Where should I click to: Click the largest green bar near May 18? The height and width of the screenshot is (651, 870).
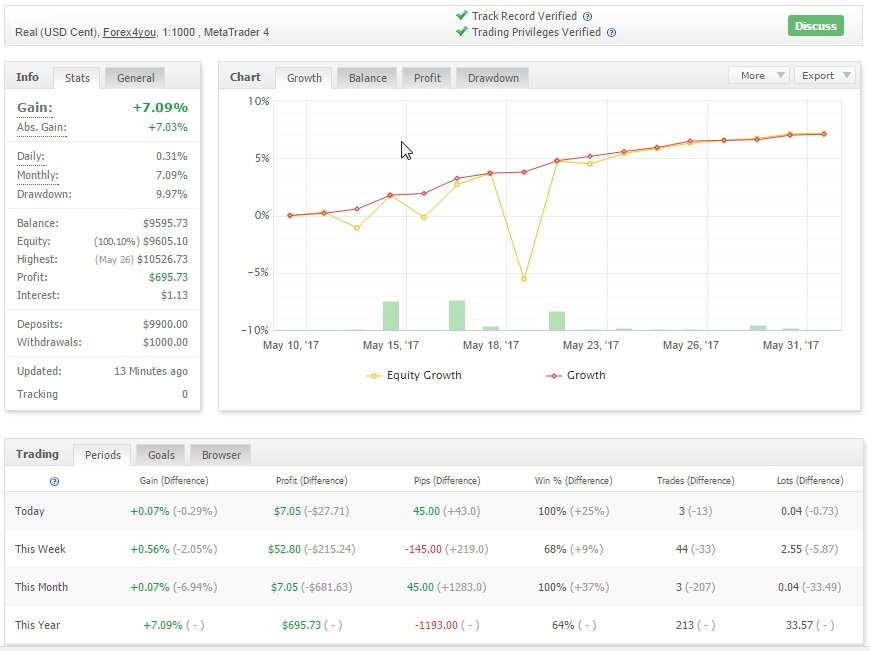(457, 315)
